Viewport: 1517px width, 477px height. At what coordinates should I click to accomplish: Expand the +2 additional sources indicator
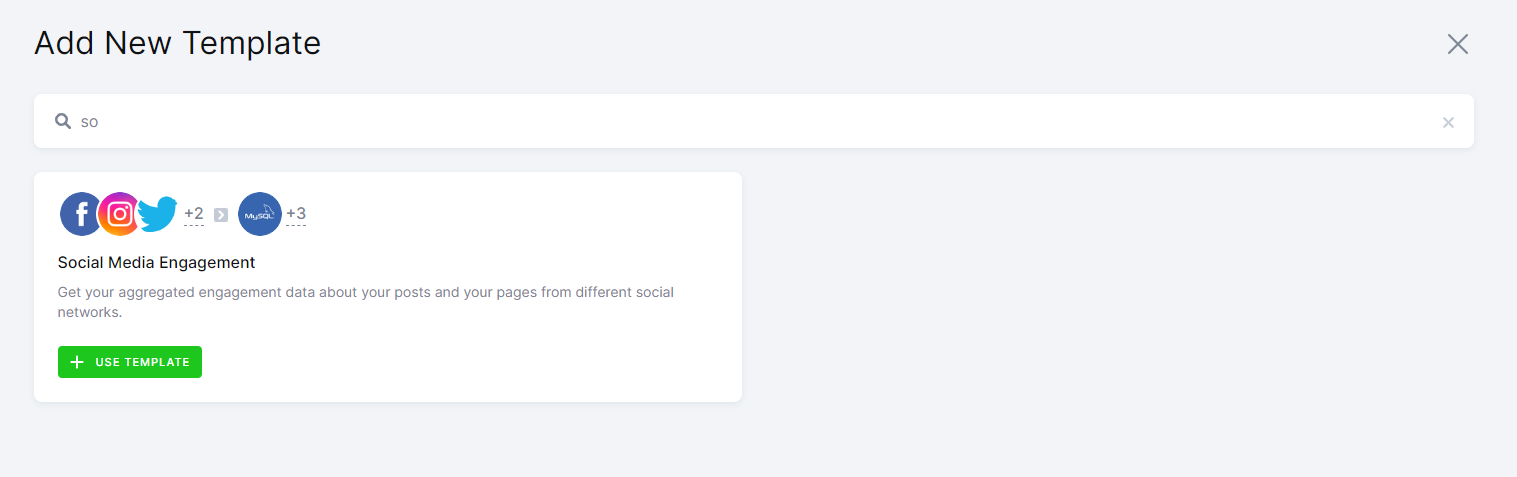click(194, 214)
